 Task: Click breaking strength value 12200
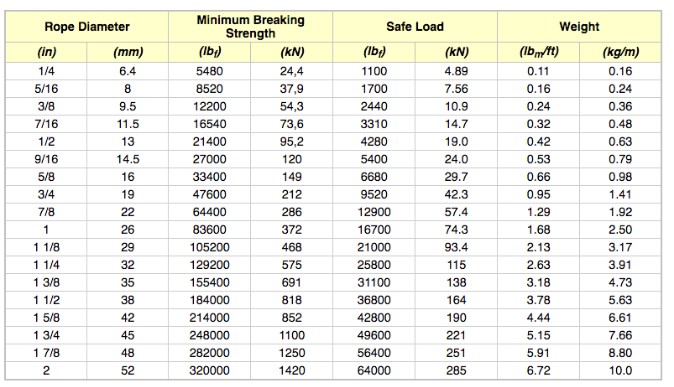[x=209, y=107]
